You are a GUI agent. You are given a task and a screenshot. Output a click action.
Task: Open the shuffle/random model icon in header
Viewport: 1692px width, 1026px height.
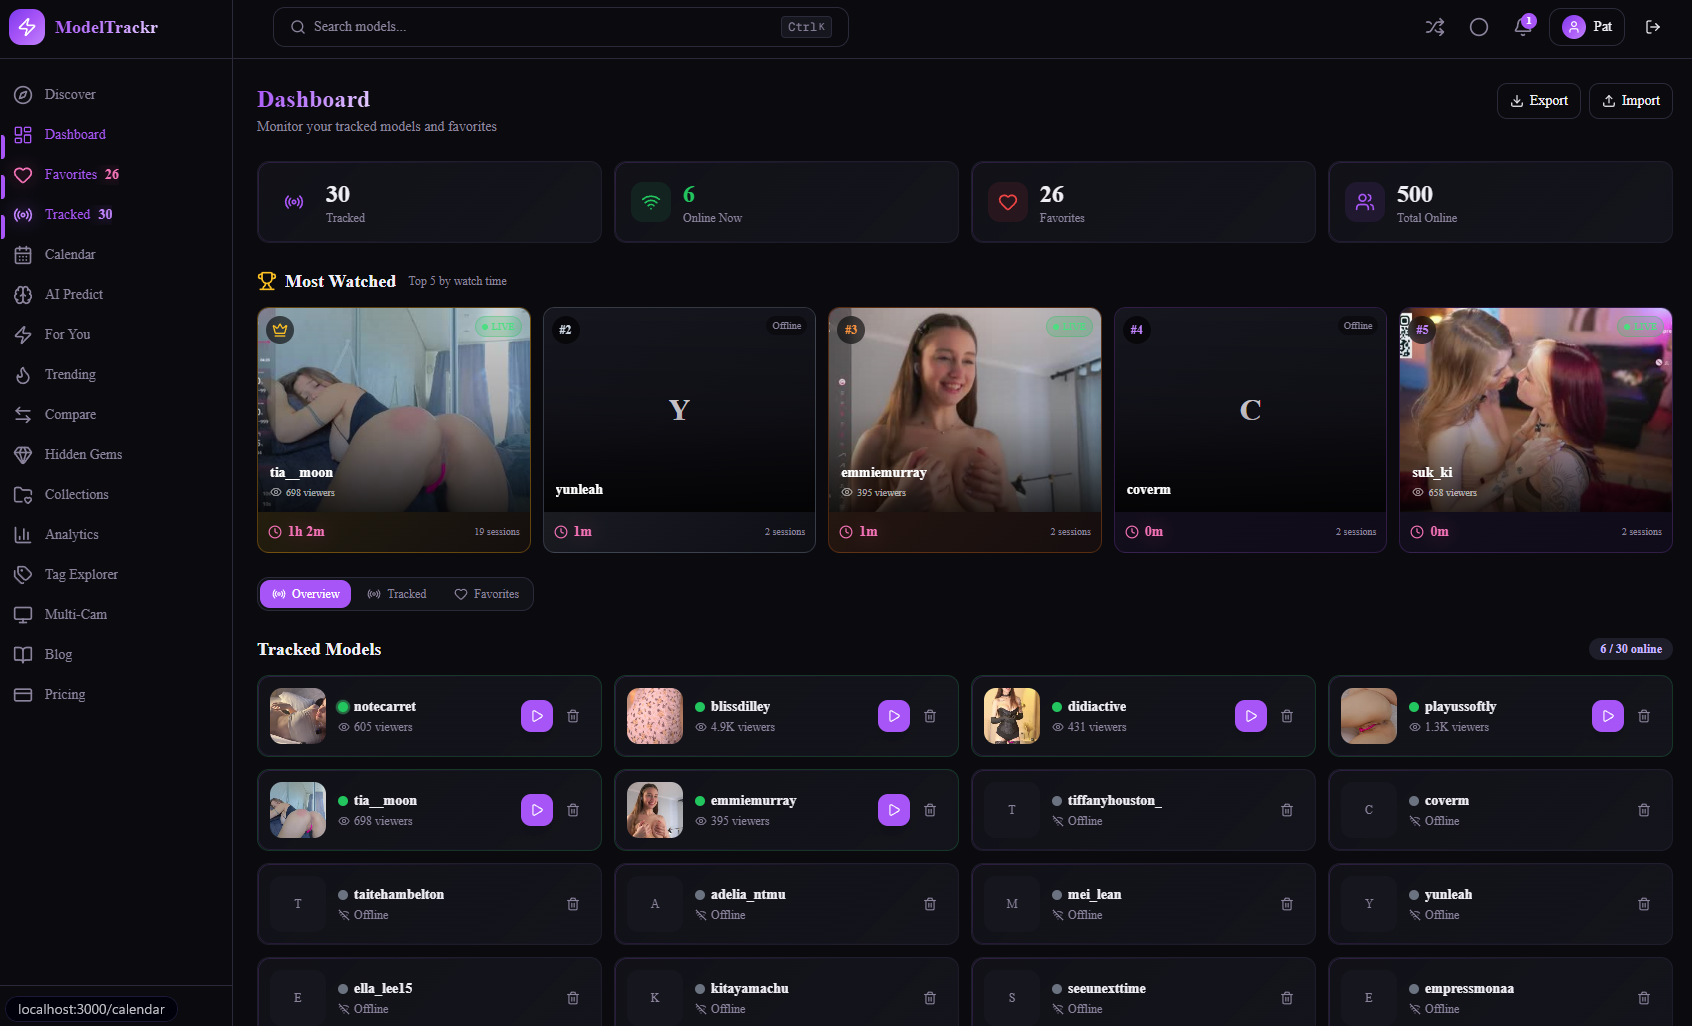1434,27
